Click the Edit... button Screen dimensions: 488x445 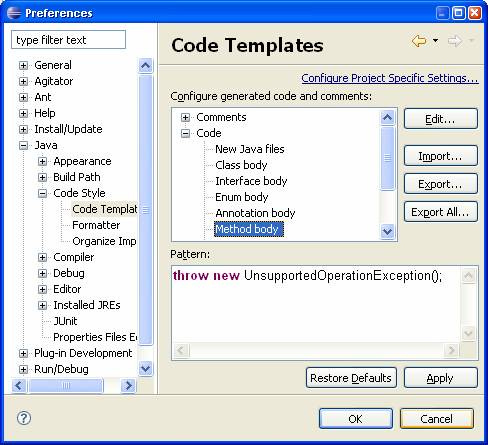pos(441,119)
